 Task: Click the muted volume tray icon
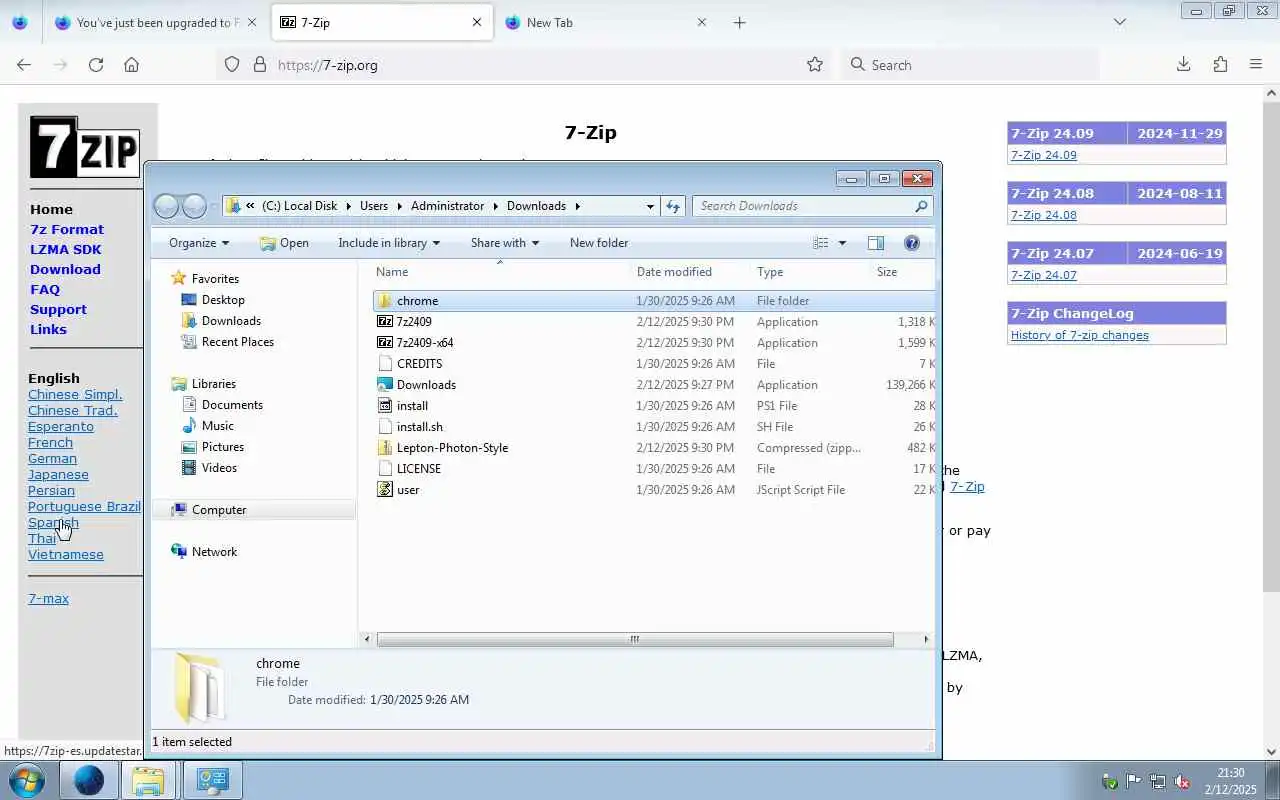coord(1181,781)
